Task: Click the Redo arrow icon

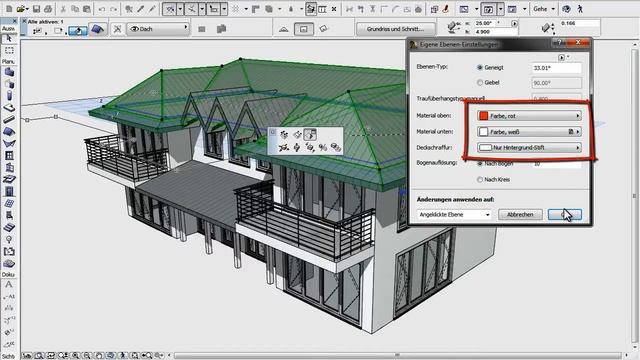Action: (114, 9)
